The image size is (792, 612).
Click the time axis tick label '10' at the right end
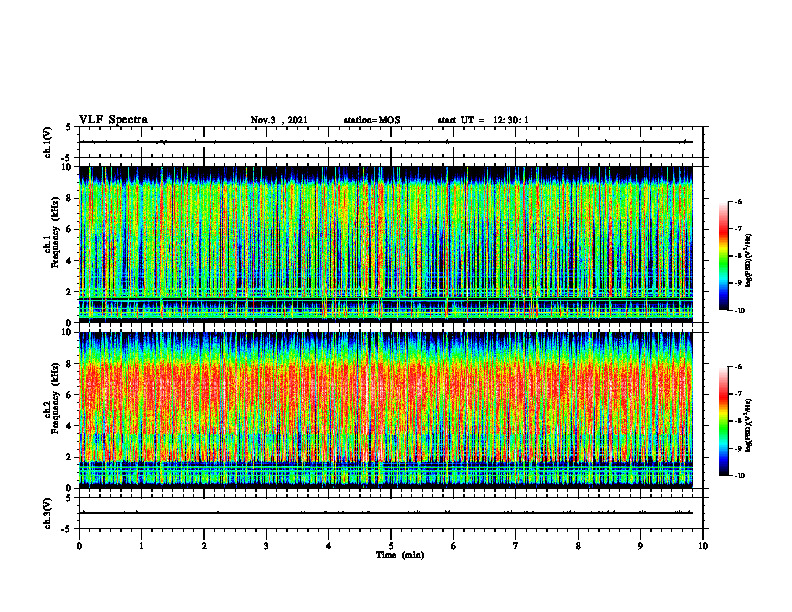click(703, 546)
